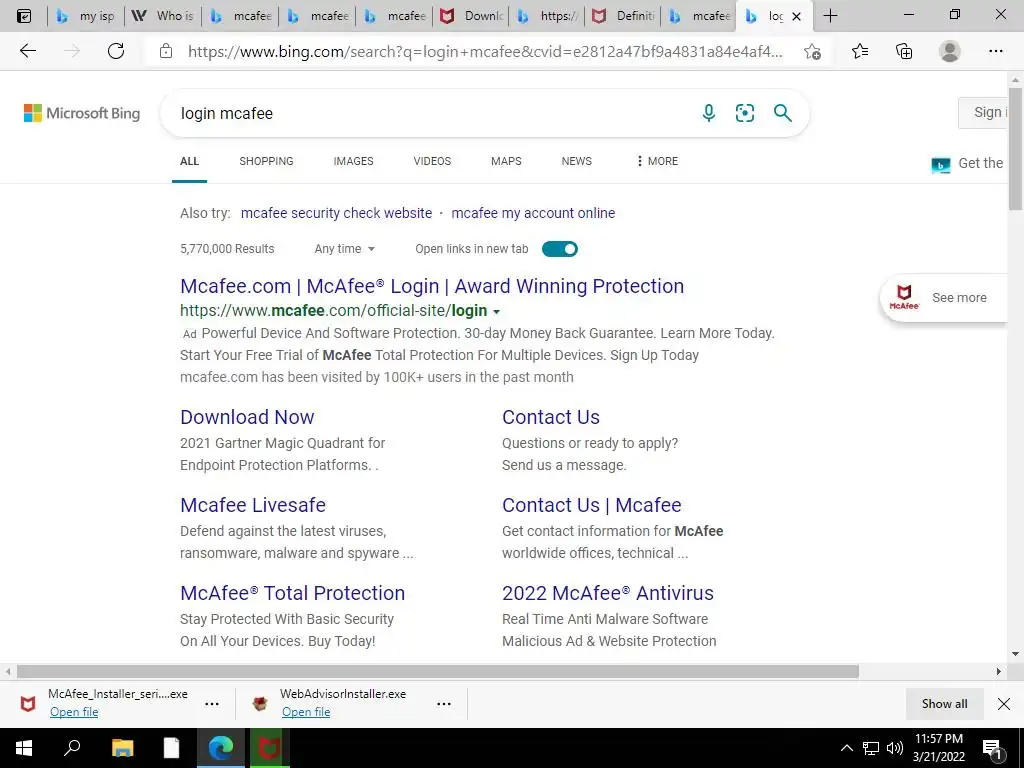The height and width of the screenshot is (768, 1024).
Task: Expand the ad URL dropdown arrow
Action: (496, 312)
